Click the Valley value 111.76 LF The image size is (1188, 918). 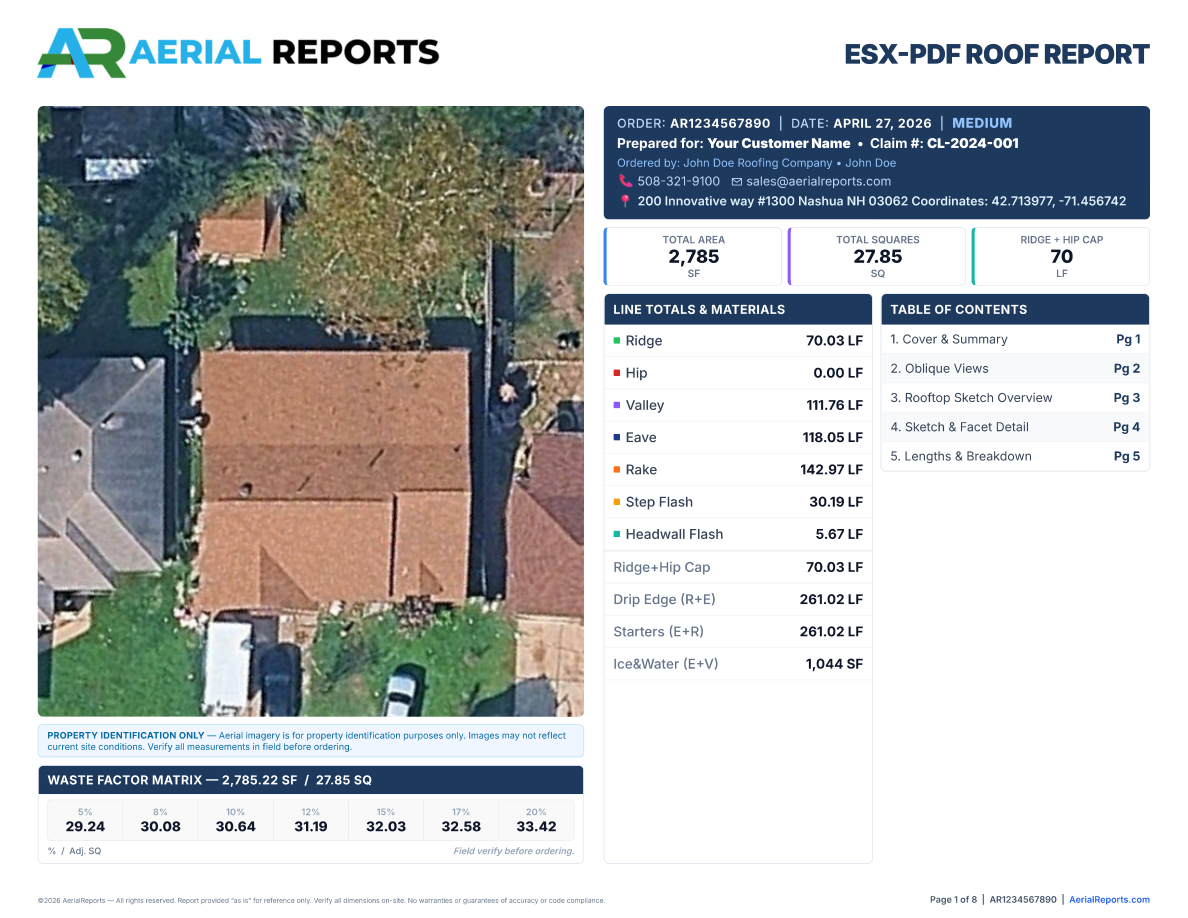pos(834,405)
